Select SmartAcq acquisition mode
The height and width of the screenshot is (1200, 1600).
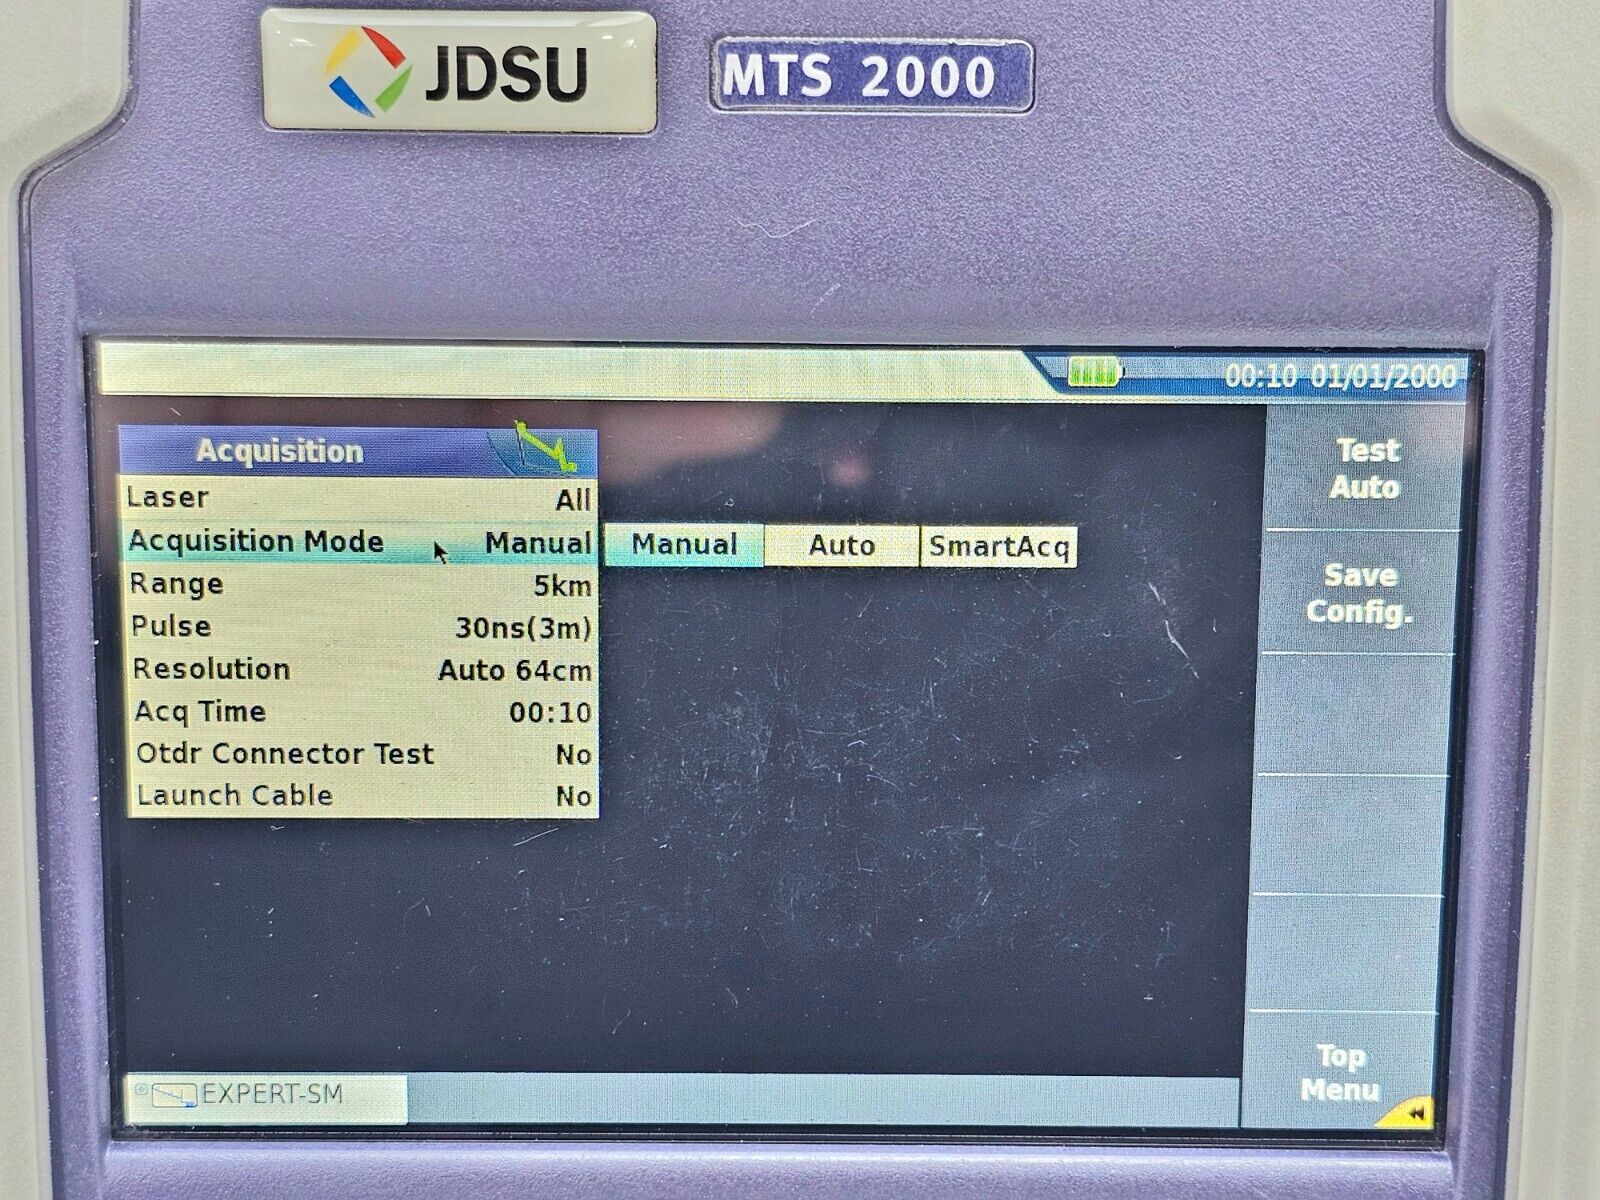tap(1000, 546)
